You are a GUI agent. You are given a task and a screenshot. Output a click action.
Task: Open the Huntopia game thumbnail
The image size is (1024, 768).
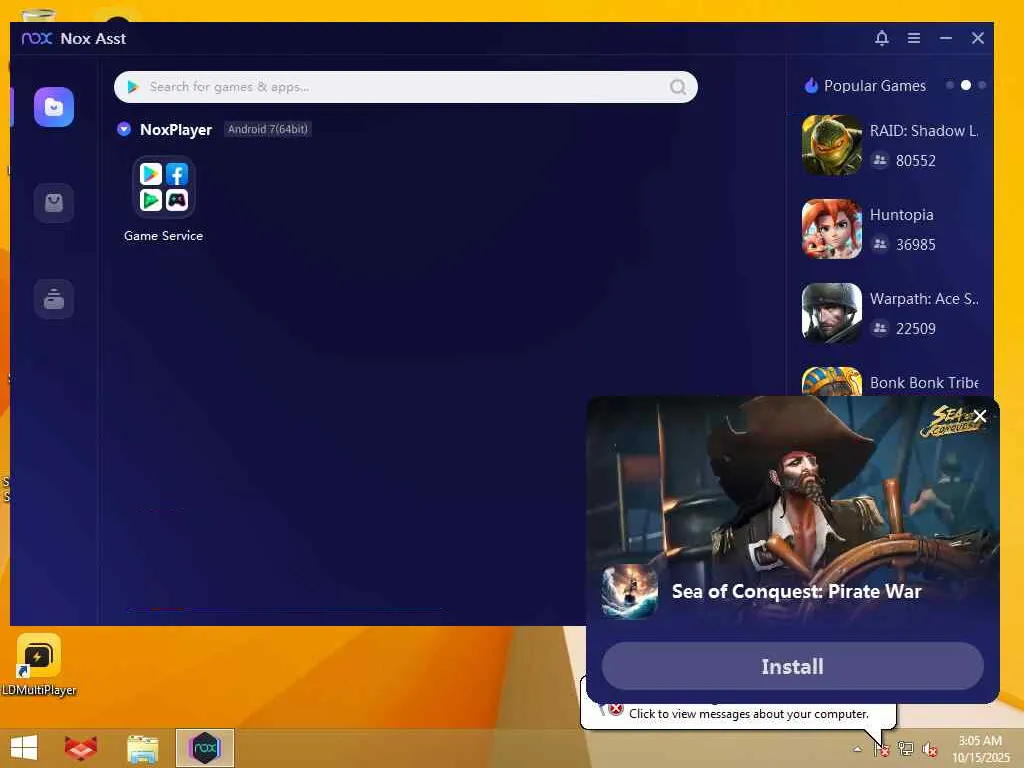[x=832, y=229]
